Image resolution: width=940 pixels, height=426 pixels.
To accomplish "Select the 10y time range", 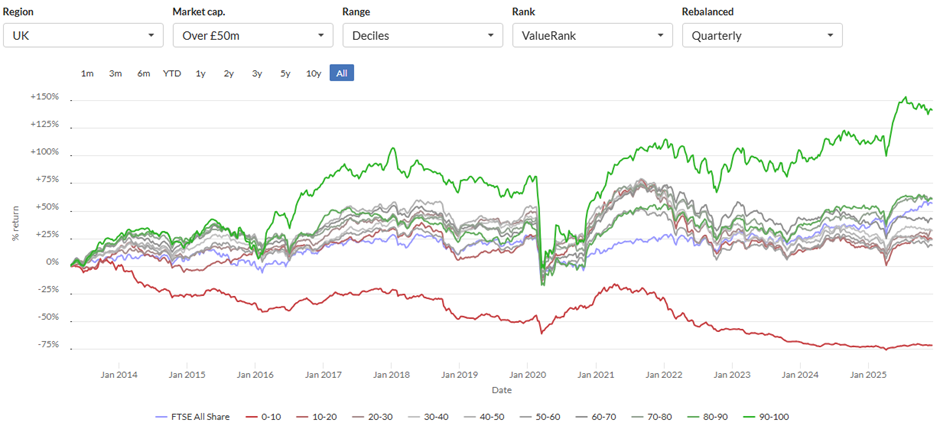I will click(314, 73).
